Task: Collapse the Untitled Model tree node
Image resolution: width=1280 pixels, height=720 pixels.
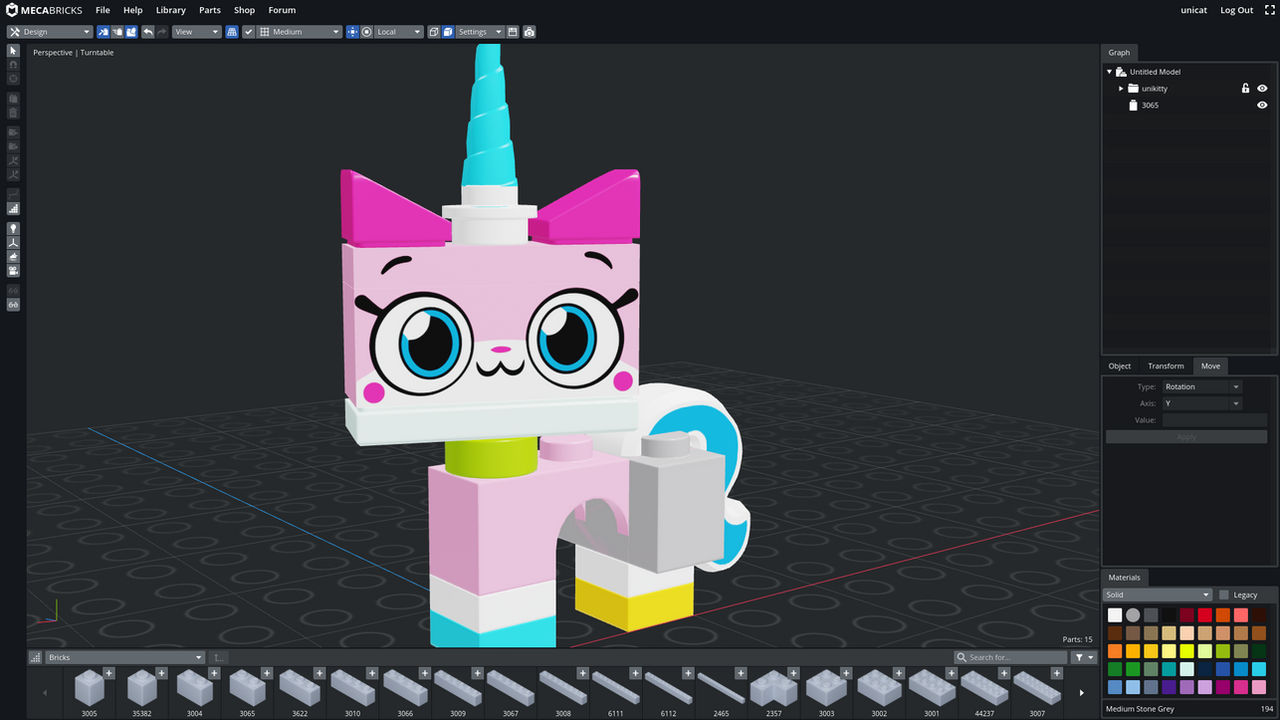Action: [x=1109, y=72]
